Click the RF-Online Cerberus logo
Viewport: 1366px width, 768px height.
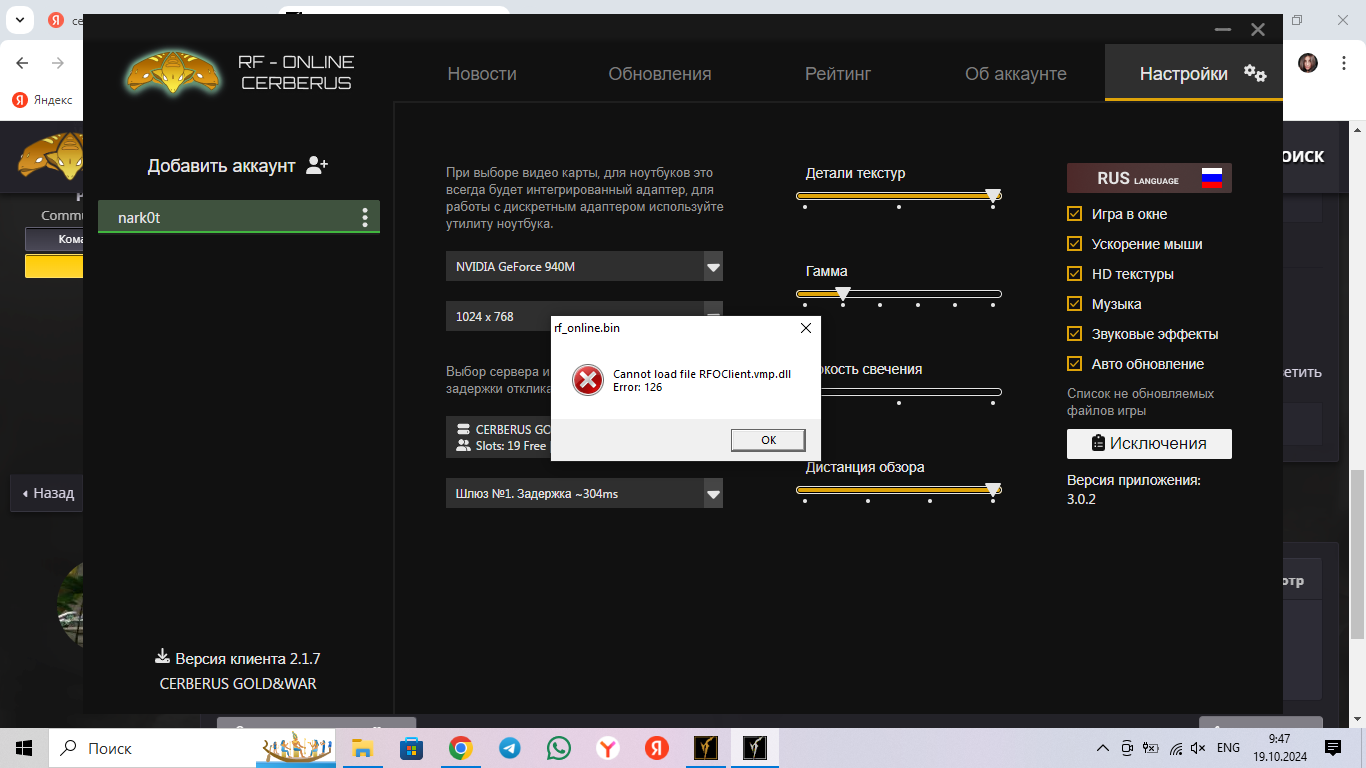click(x=171, y=73)
